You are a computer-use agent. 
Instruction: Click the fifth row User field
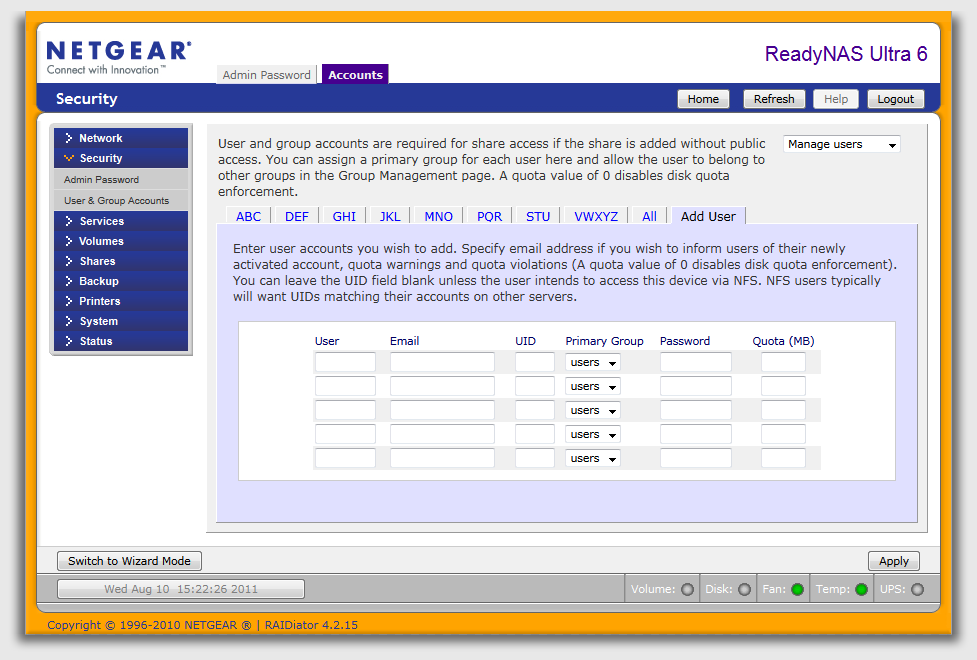pos(345,458)
